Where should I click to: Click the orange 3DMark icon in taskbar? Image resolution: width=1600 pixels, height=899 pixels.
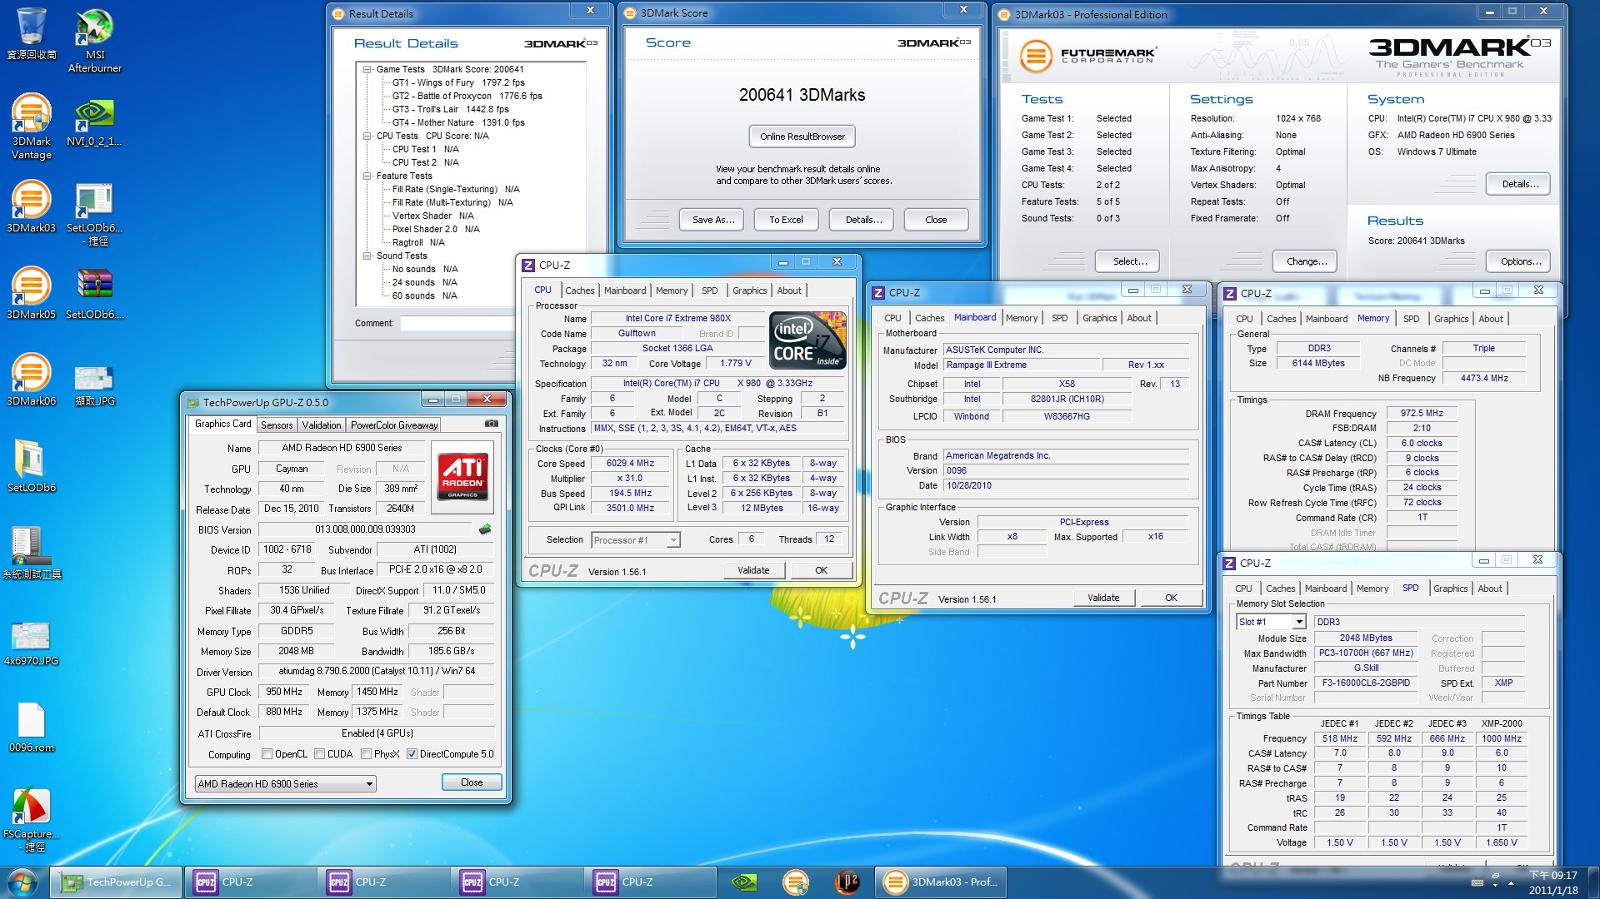796,882
